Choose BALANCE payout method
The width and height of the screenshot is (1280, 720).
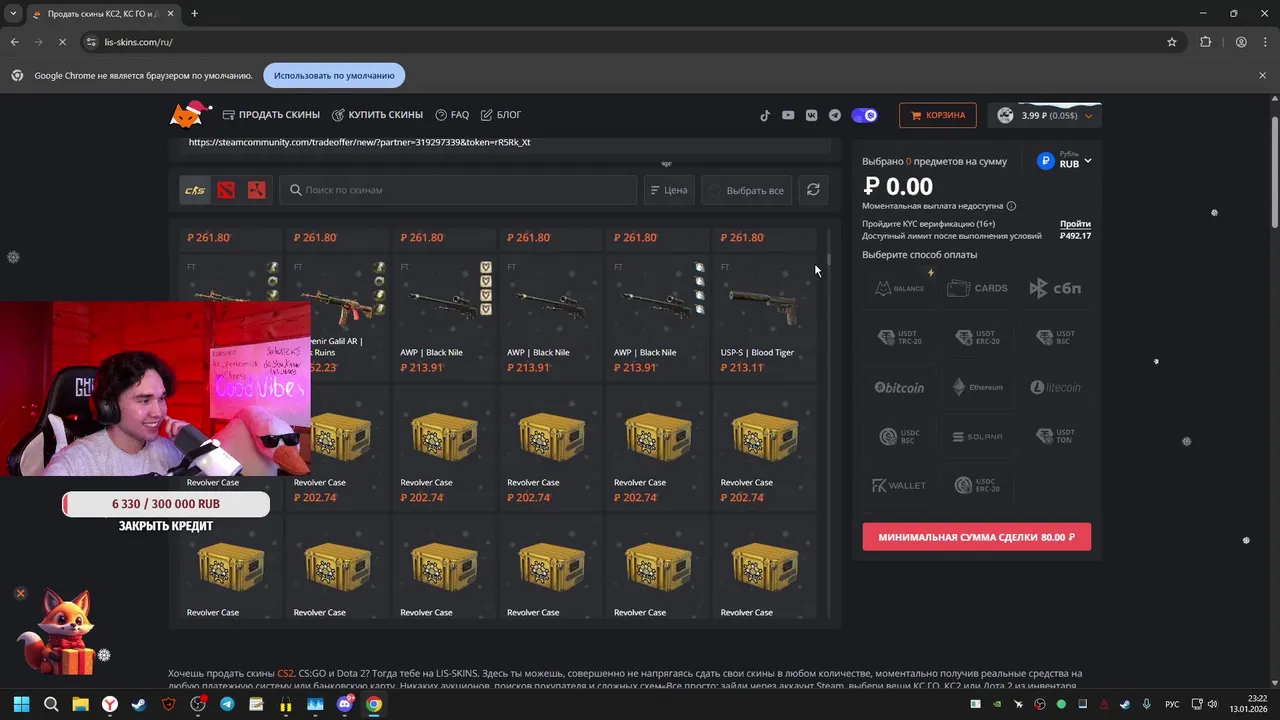[x=899, y=288]
